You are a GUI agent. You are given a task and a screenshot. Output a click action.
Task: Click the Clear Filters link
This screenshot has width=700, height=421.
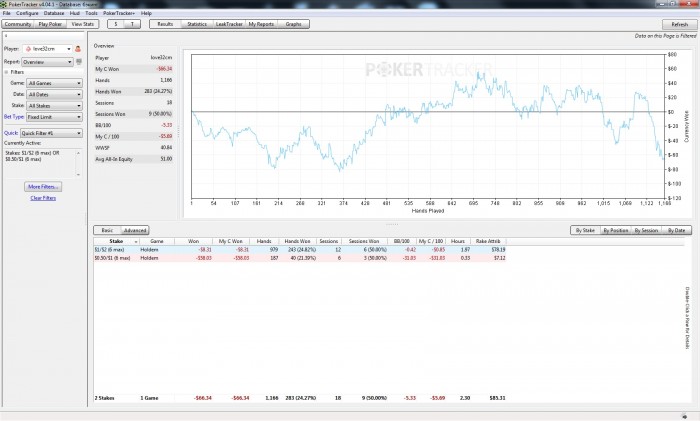pyautogui.click(x=43, y=198)
